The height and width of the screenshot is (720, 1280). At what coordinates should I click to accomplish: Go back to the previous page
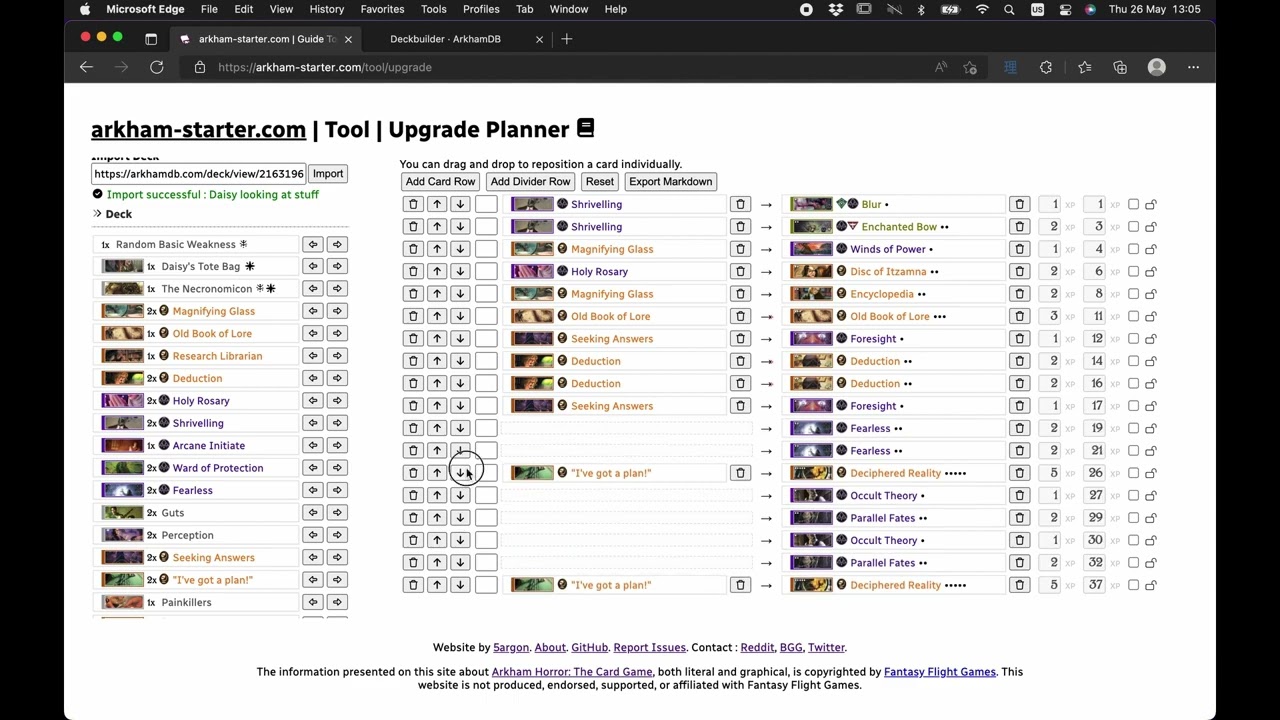(x=86, y=67)
